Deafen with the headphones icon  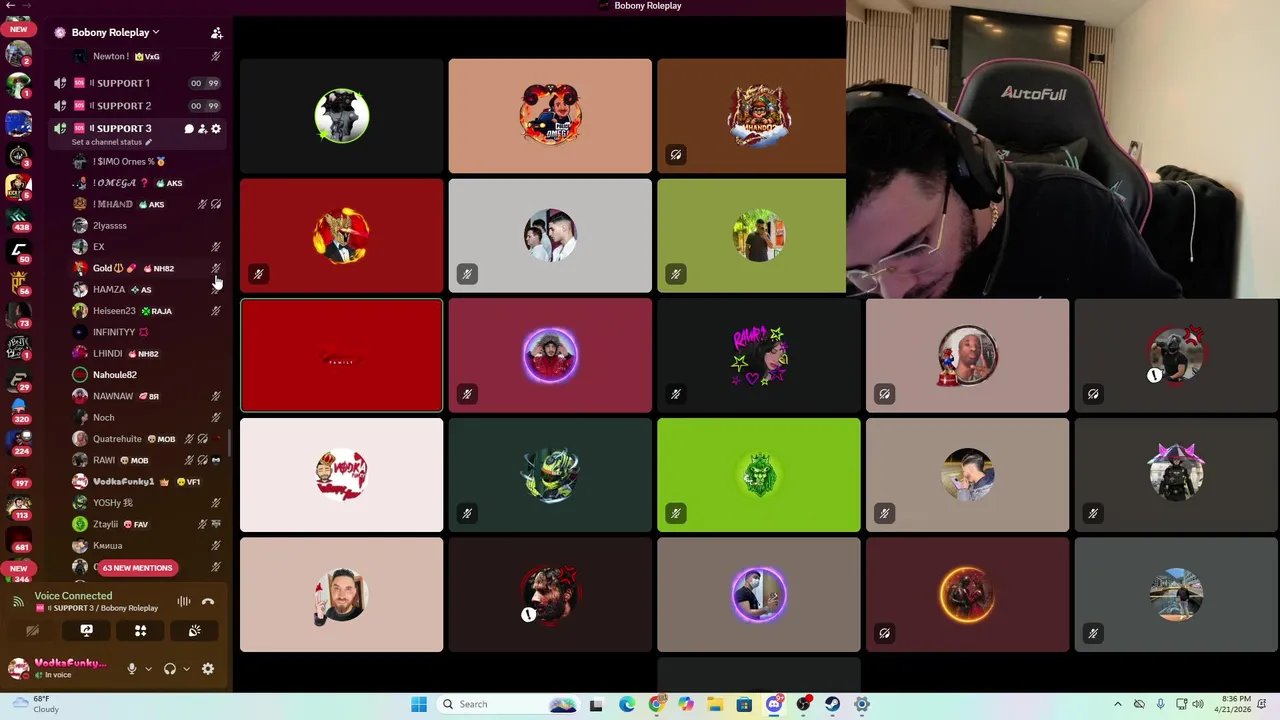coord(169,669)
